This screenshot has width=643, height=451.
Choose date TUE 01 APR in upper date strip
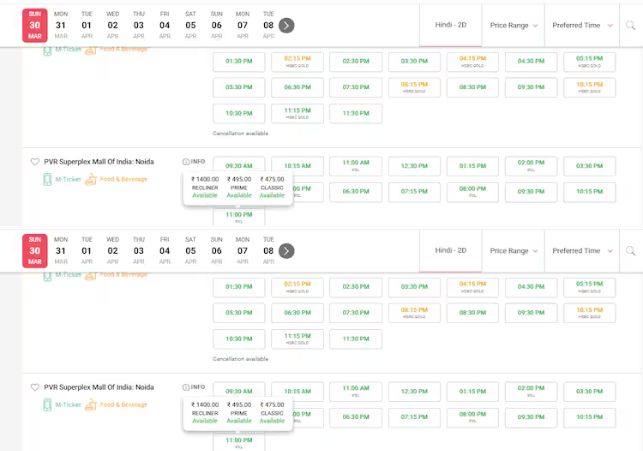tap(87, 25)
